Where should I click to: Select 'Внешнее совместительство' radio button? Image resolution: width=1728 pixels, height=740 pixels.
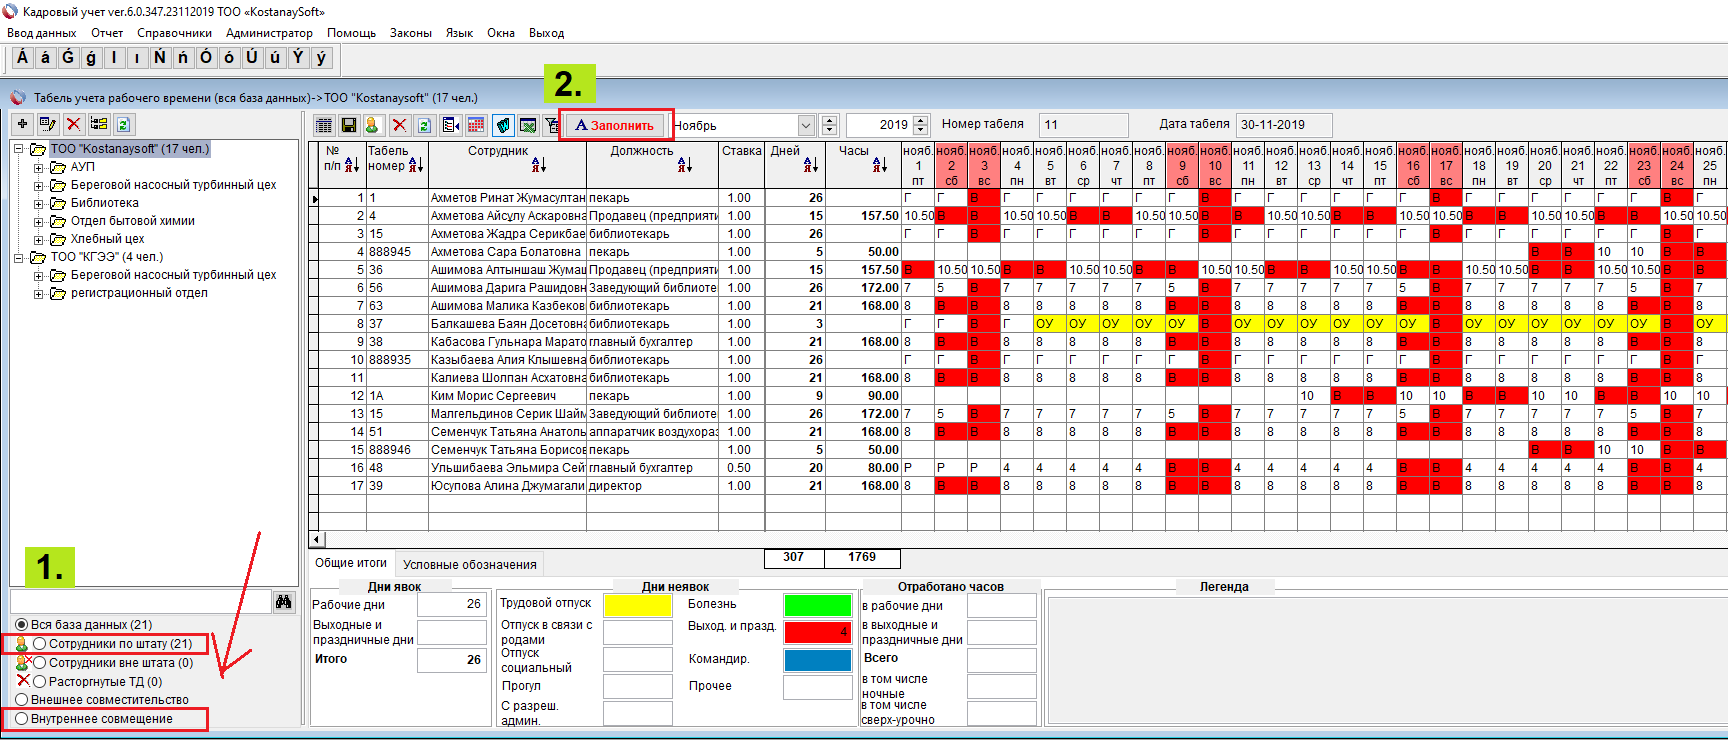pyautogui.click(x=21, y=700)
